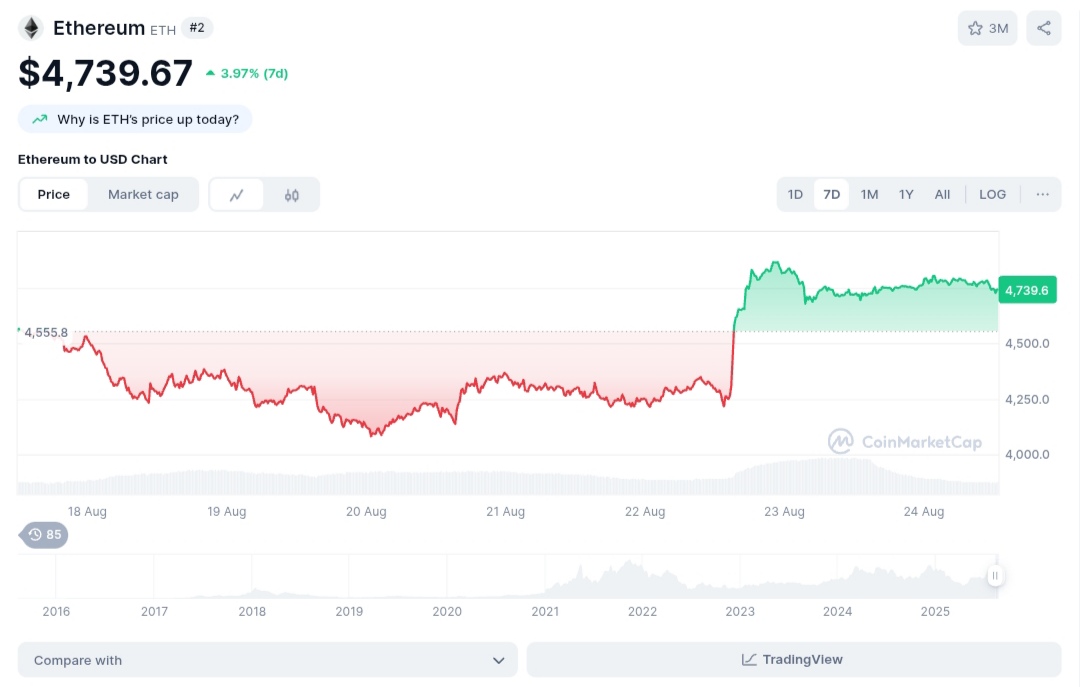
Task: Set chart range to 1M
Action: pos(869,194)
